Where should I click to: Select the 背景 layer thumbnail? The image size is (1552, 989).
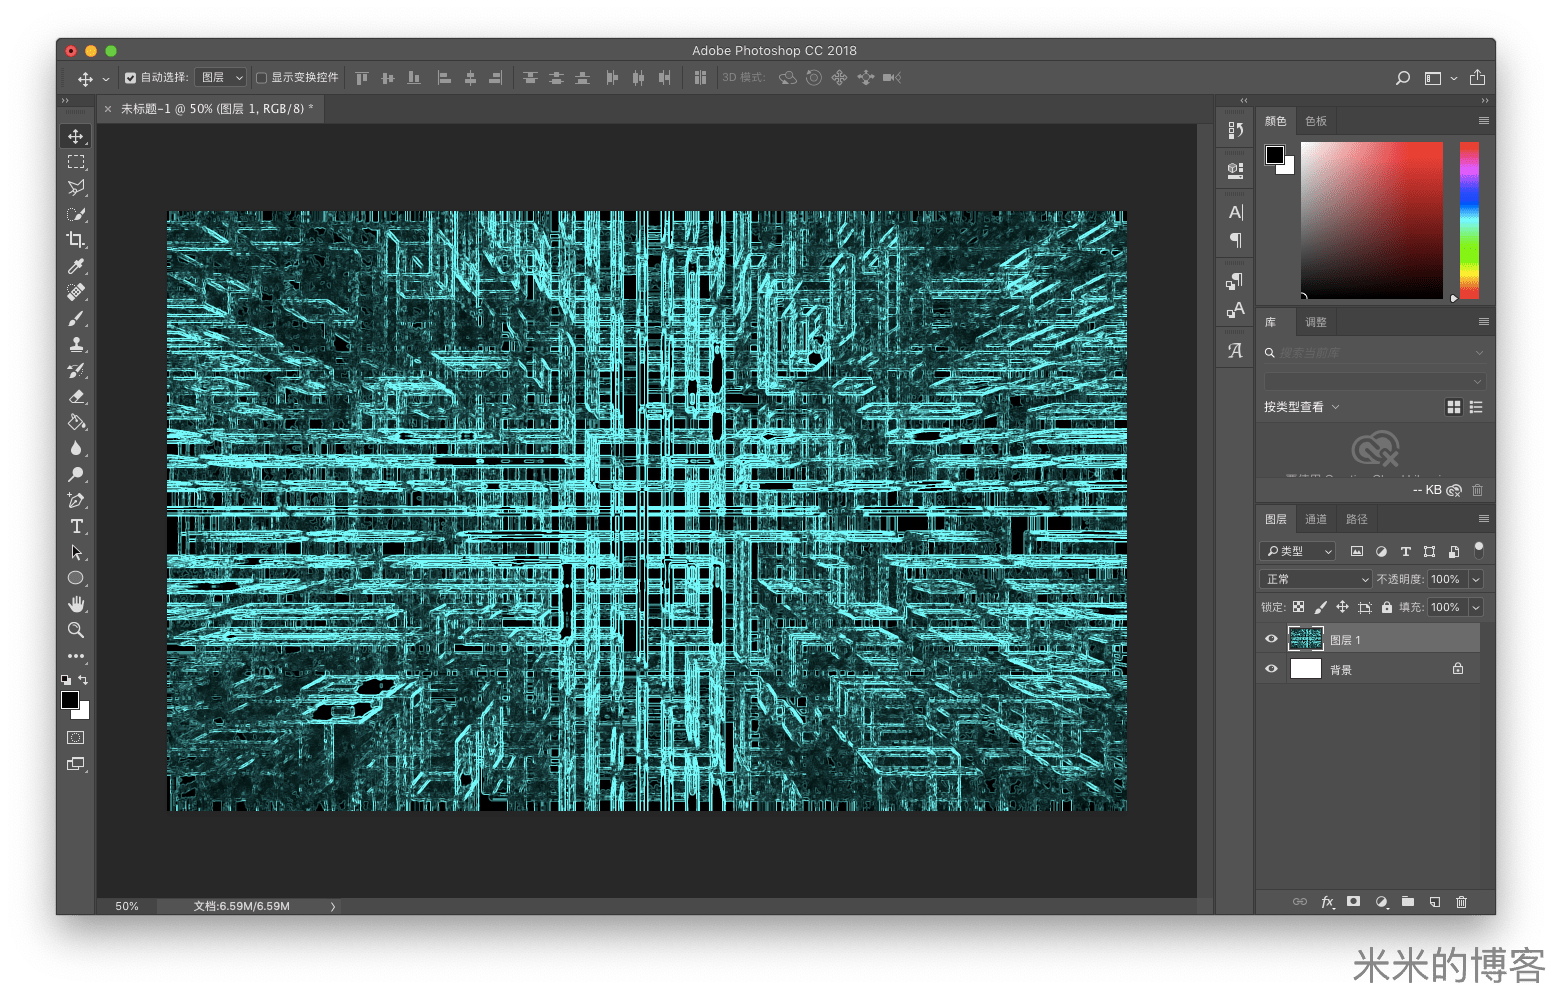click(1305, 669)
